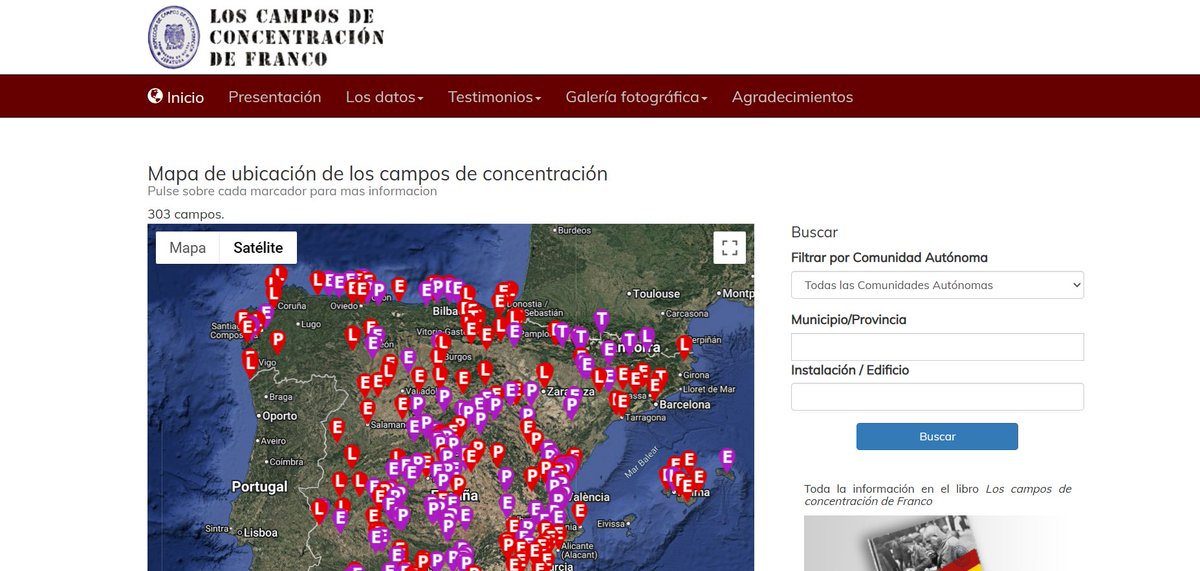
Task: Switch map to Satélite view
Action: (x=258, y=248)
